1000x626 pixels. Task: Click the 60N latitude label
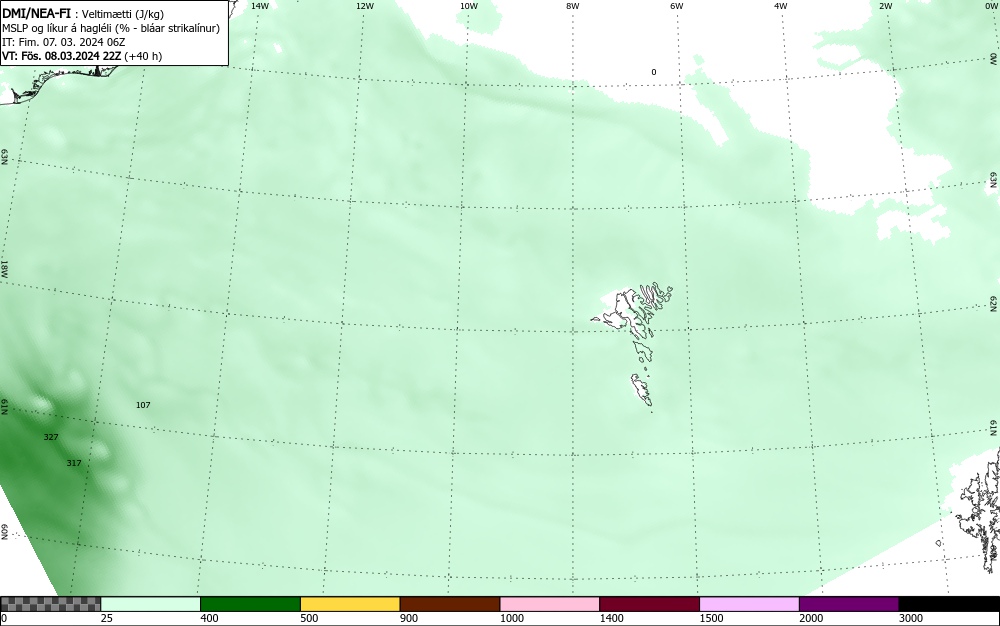(4, 533)
